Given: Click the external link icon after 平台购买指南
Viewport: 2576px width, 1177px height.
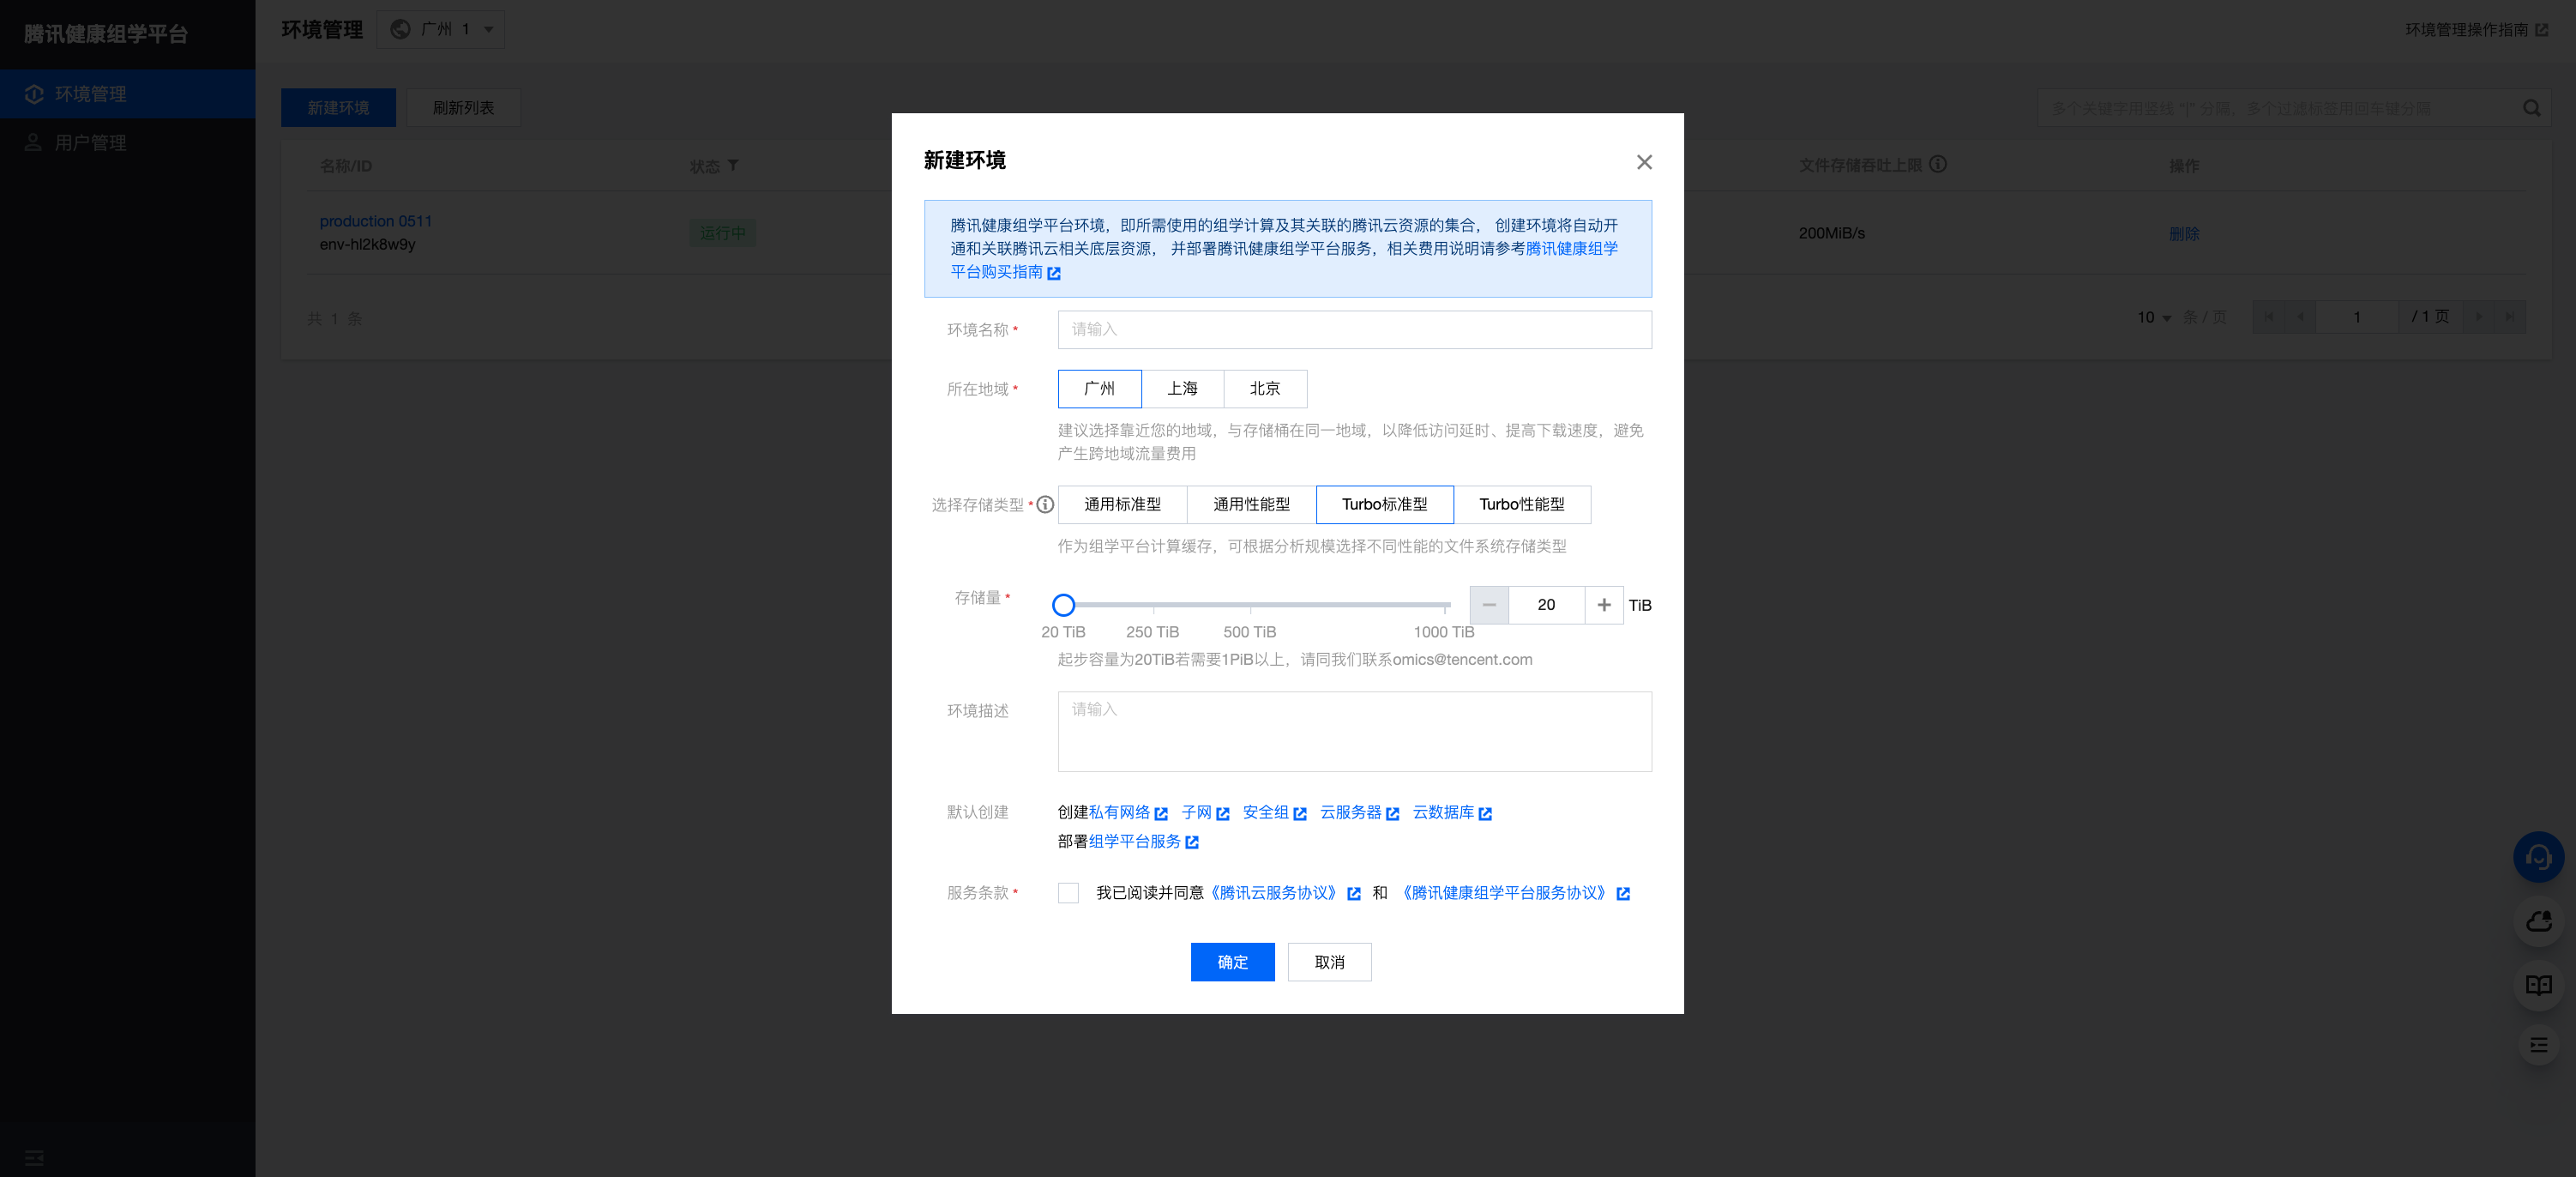Looking at the screenshot, I should 1054,273.
